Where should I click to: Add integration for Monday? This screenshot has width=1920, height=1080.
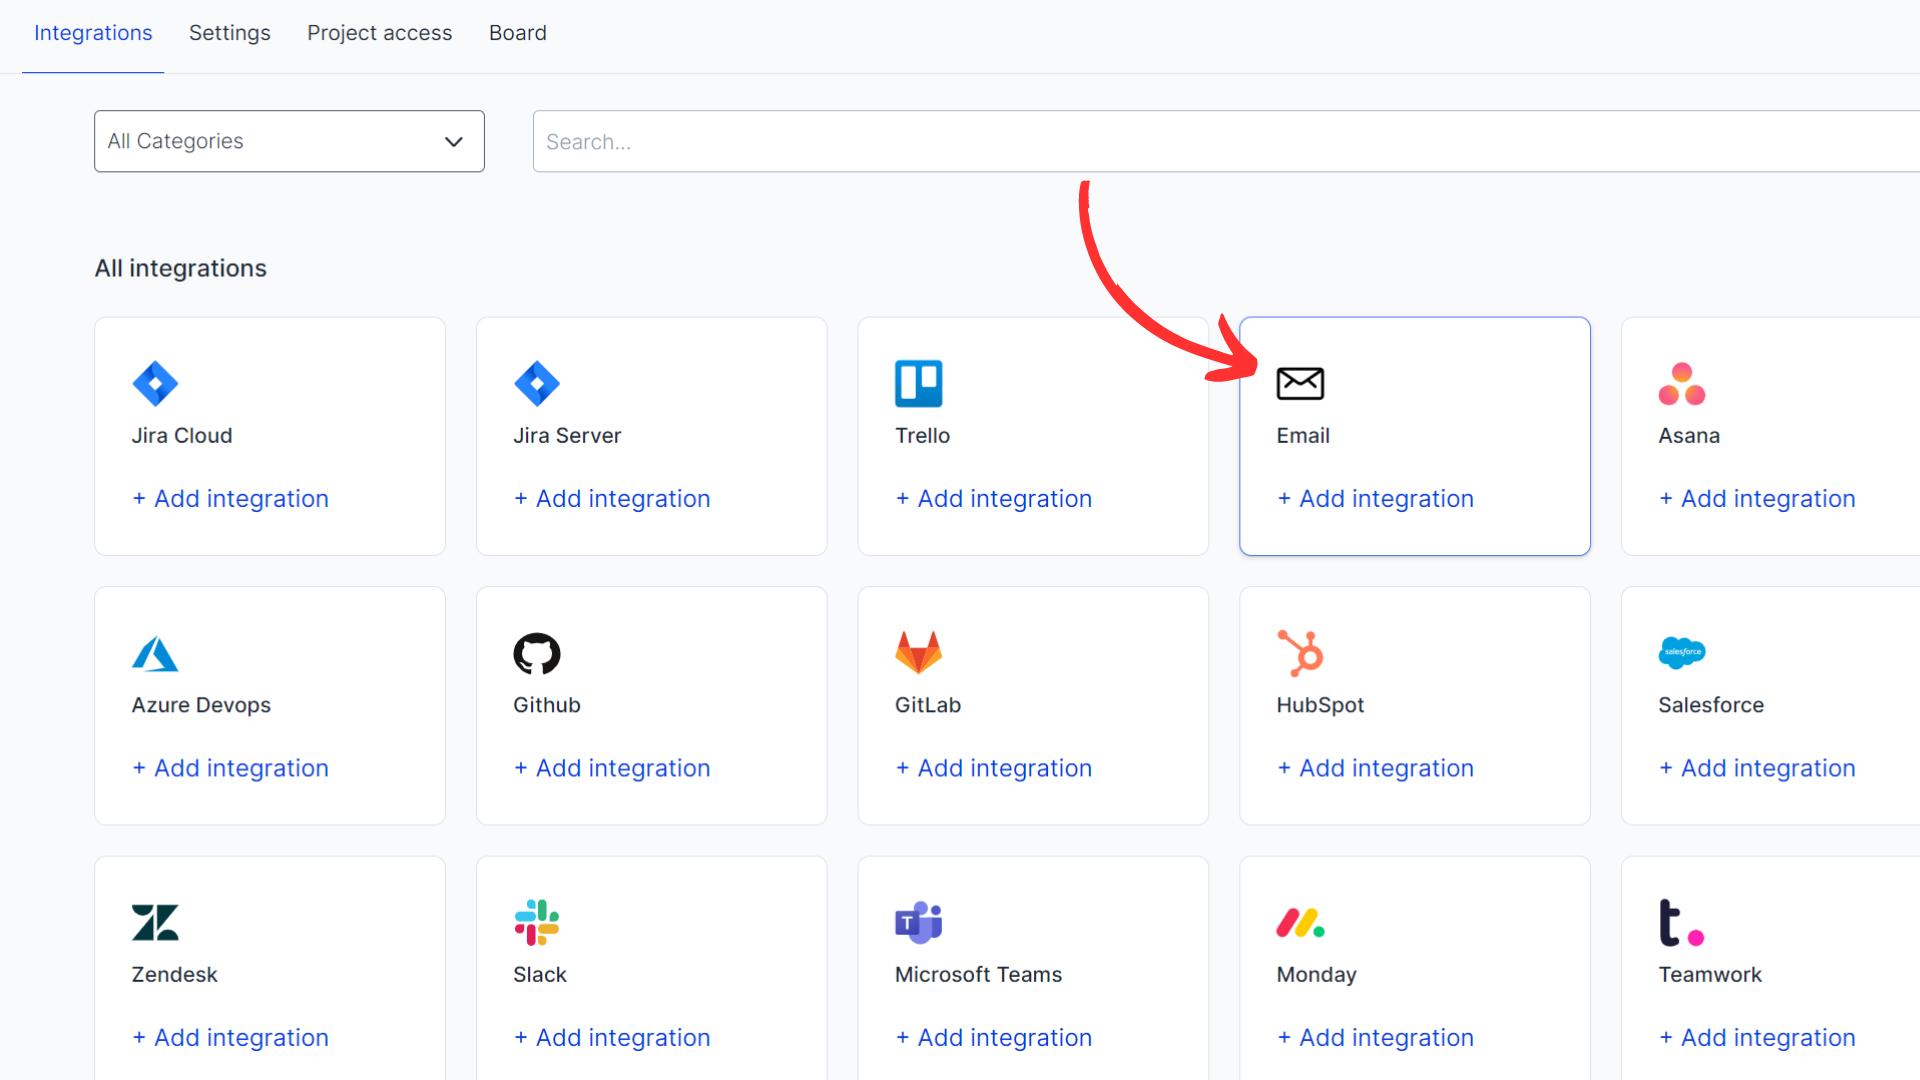pyautogui.click(x=1375, y=1037)
